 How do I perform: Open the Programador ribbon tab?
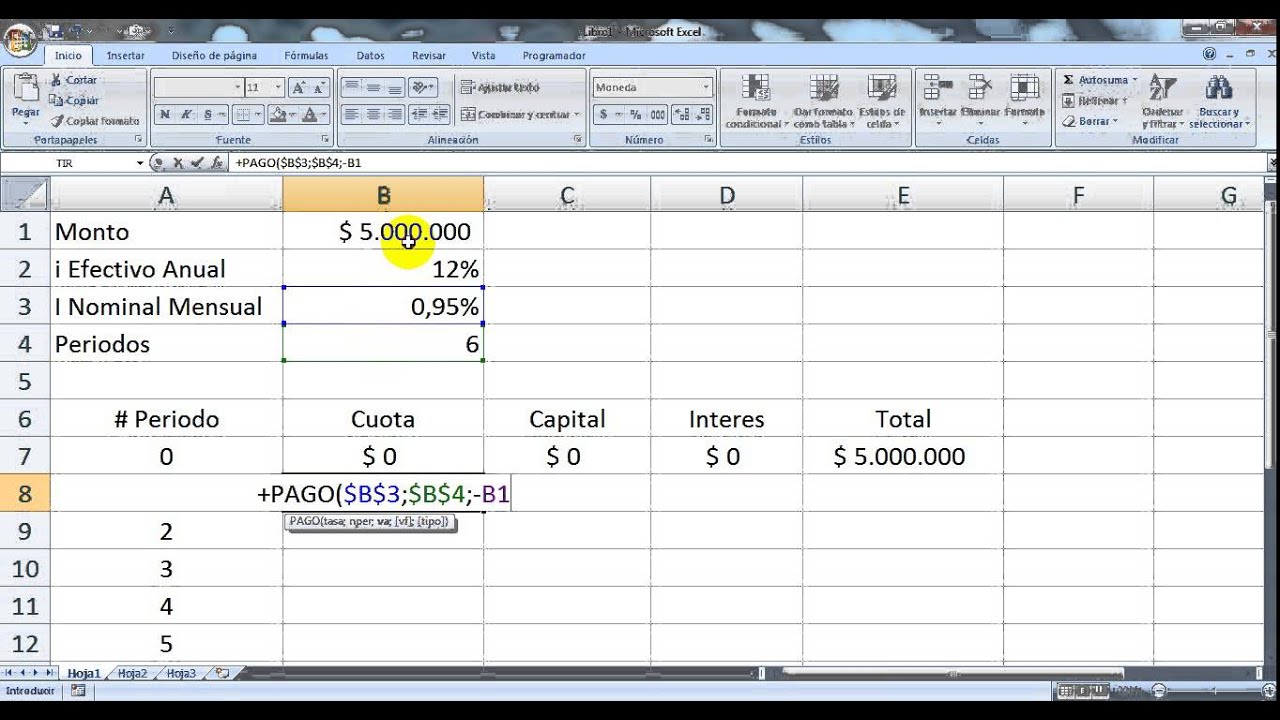coord(554,56)
